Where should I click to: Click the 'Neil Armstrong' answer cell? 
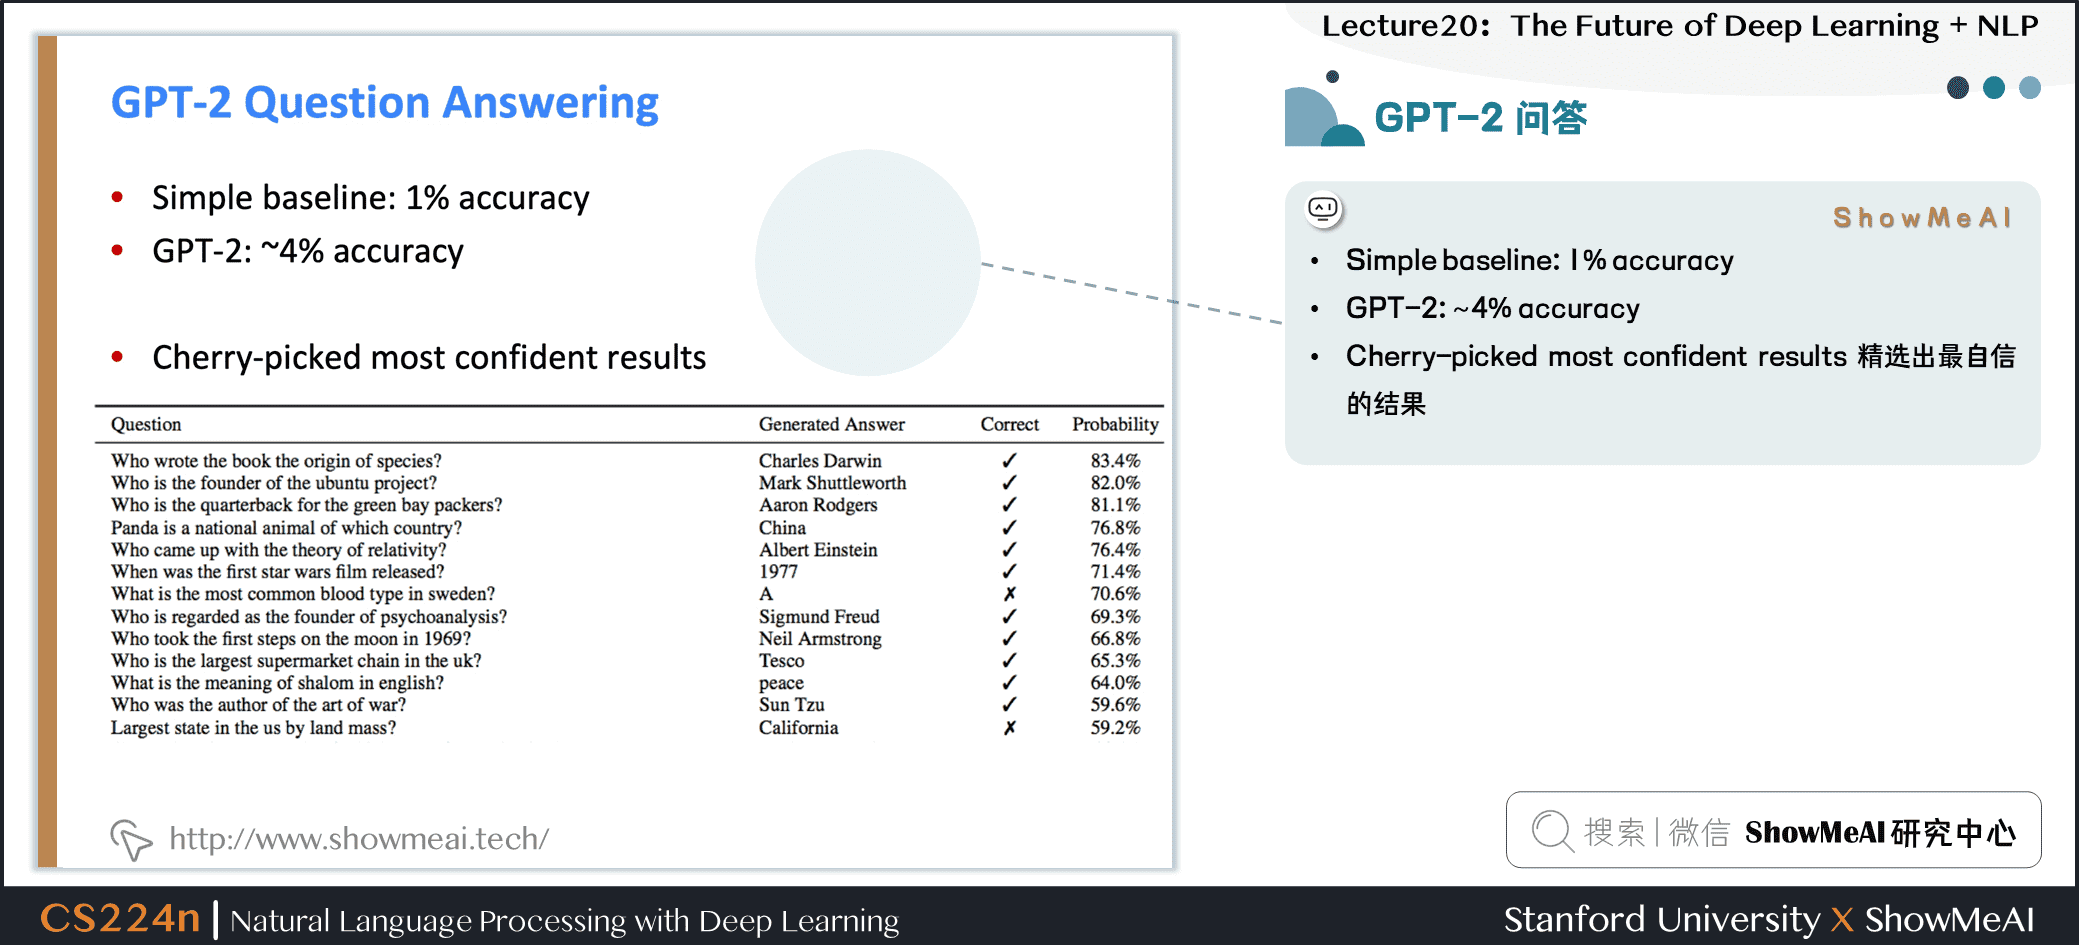point(820,639)
